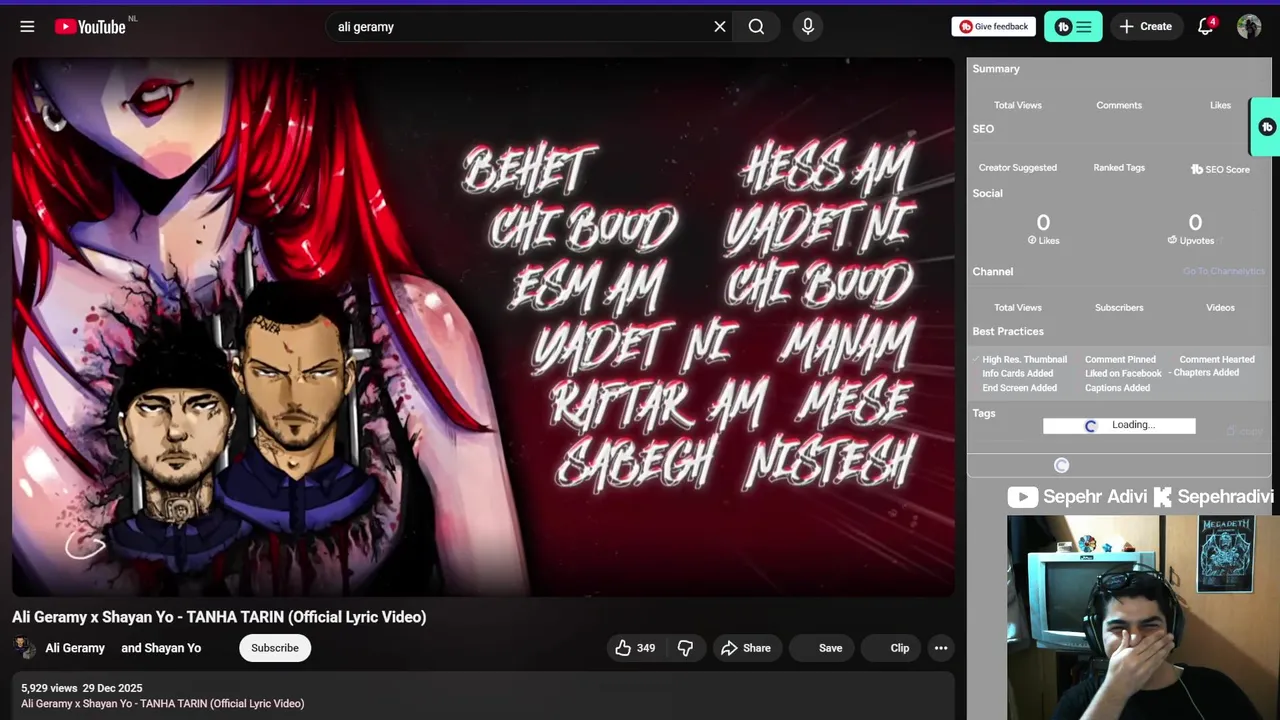The image size is (1280, 720).
Task: Click the description line below the view count
Action: 163,704
